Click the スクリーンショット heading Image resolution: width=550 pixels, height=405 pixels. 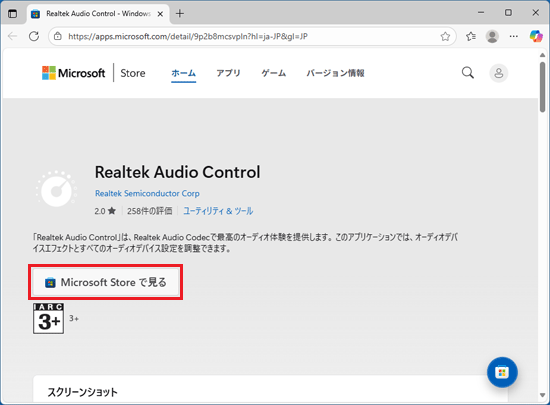(82, 392)
